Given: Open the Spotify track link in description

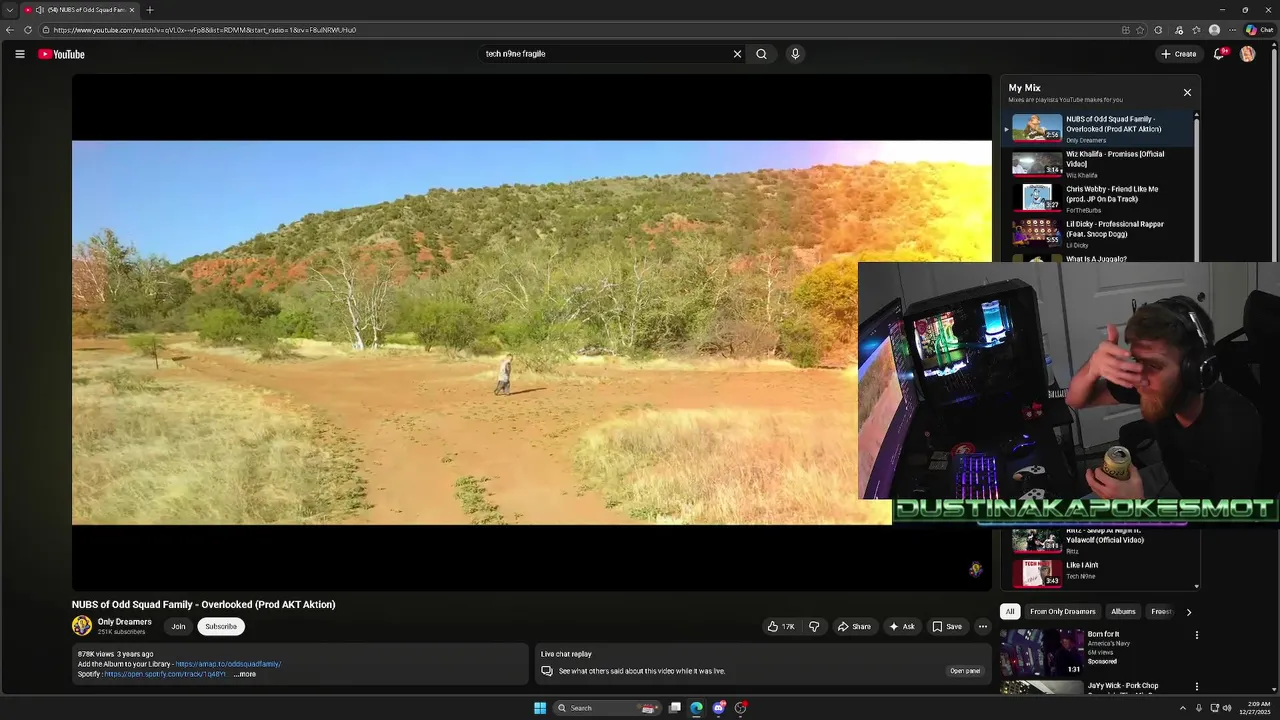Looking at the screenshot, I should [x=165, y=674].
